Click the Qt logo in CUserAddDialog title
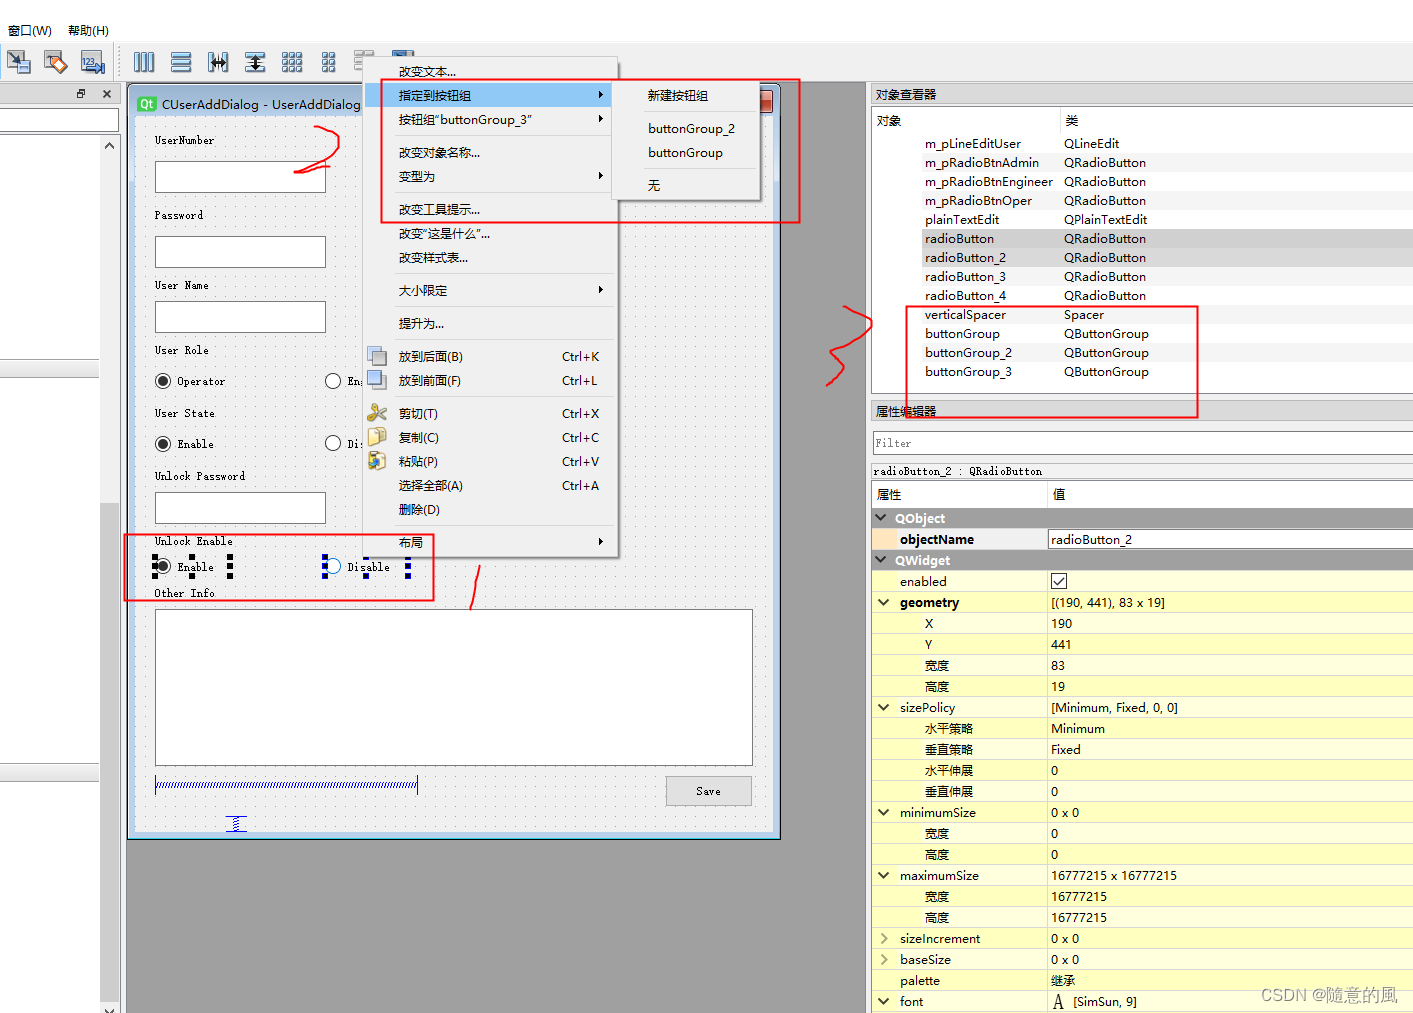 [147, 104]
